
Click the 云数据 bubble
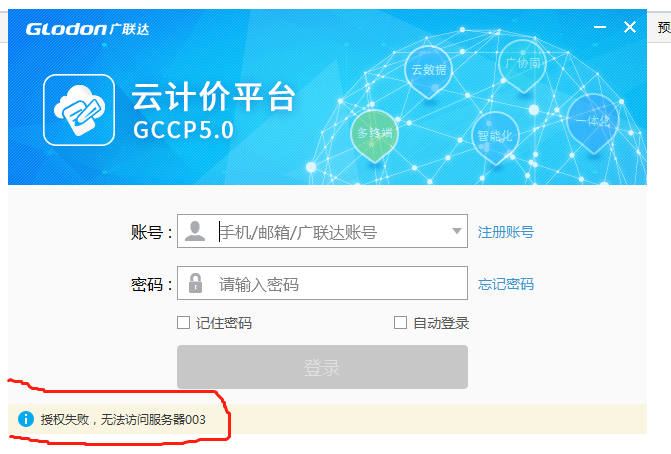(x=428, y=71)
